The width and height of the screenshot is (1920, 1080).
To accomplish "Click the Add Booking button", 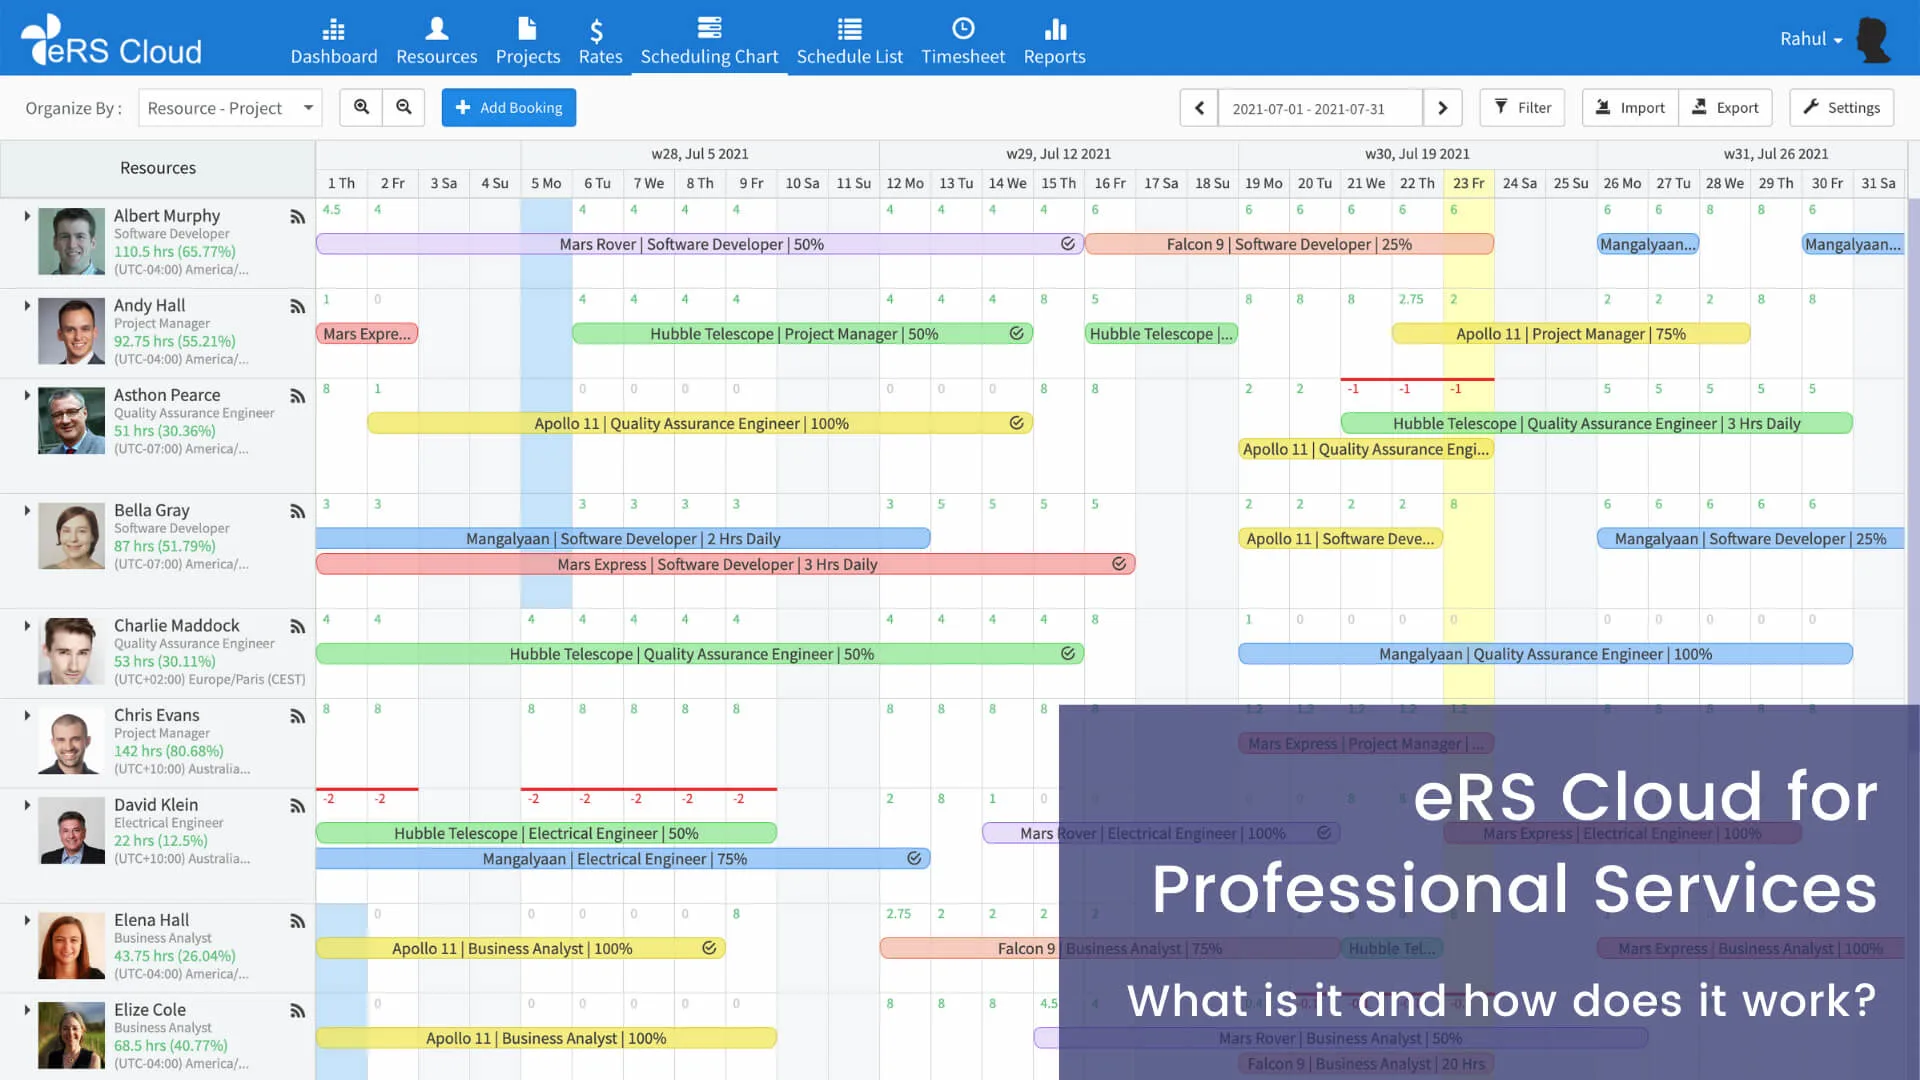I will [x=508, y=107].
